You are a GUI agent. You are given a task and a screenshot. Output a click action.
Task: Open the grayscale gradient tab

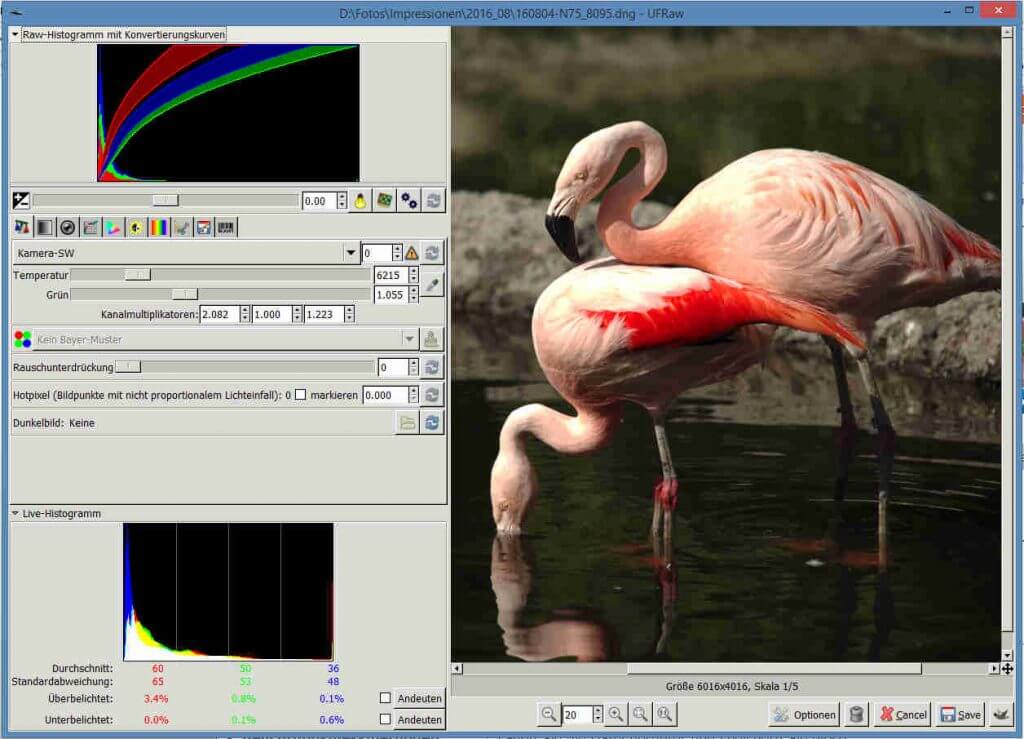tap(44, 227)
